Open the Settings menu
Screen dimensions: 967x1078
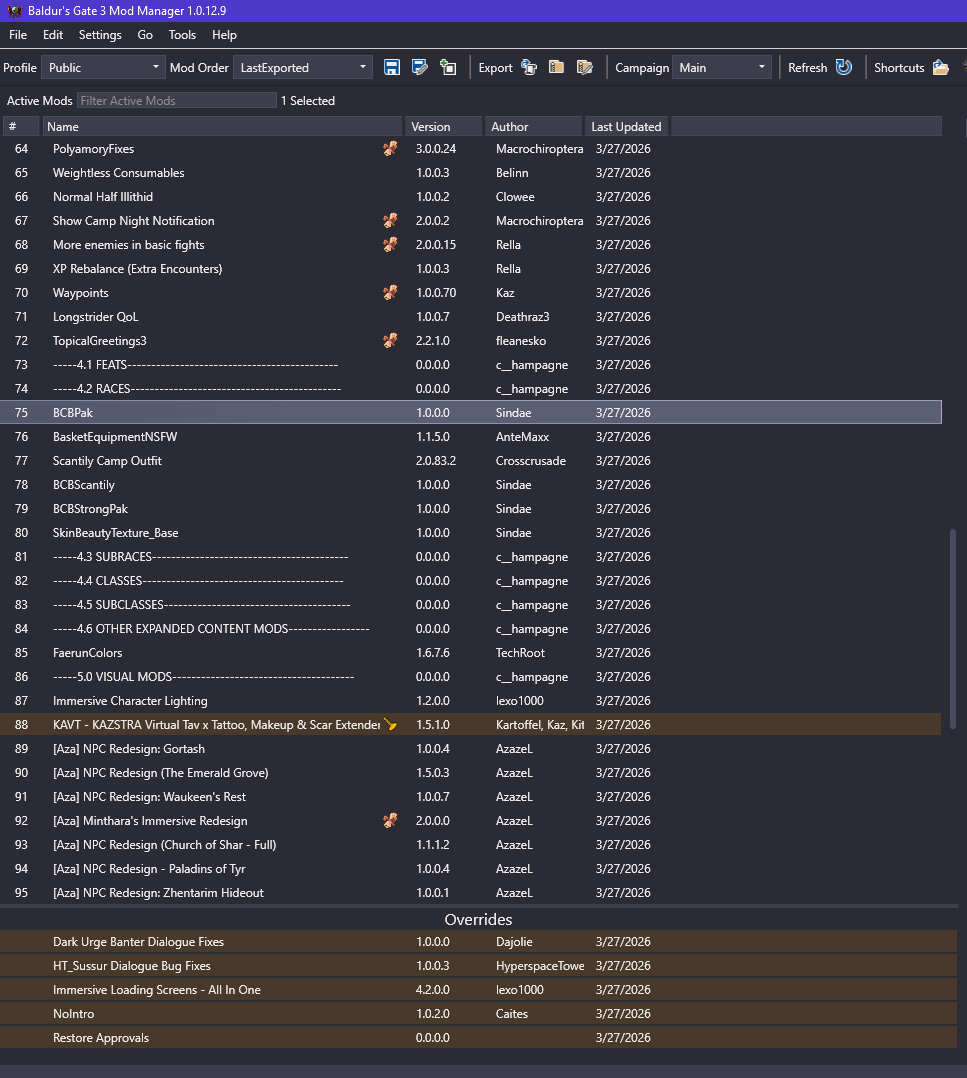coord(100,35)
